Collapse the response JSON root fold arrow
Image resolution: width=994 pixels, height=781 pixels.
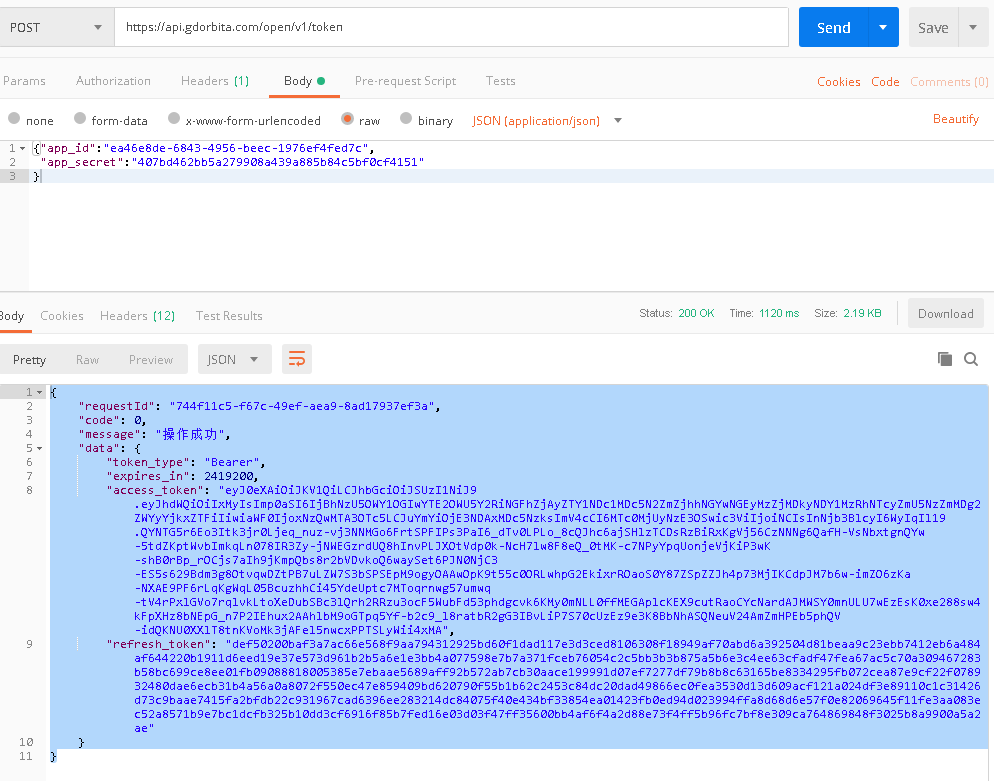pyautogui.click(x=39, y=392)
